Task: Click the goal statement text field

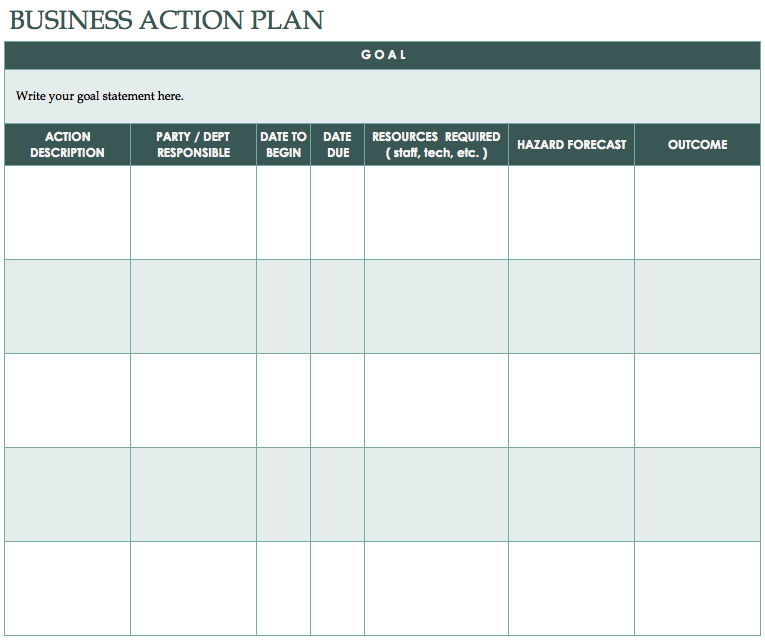Action: [x=383, y=97]
